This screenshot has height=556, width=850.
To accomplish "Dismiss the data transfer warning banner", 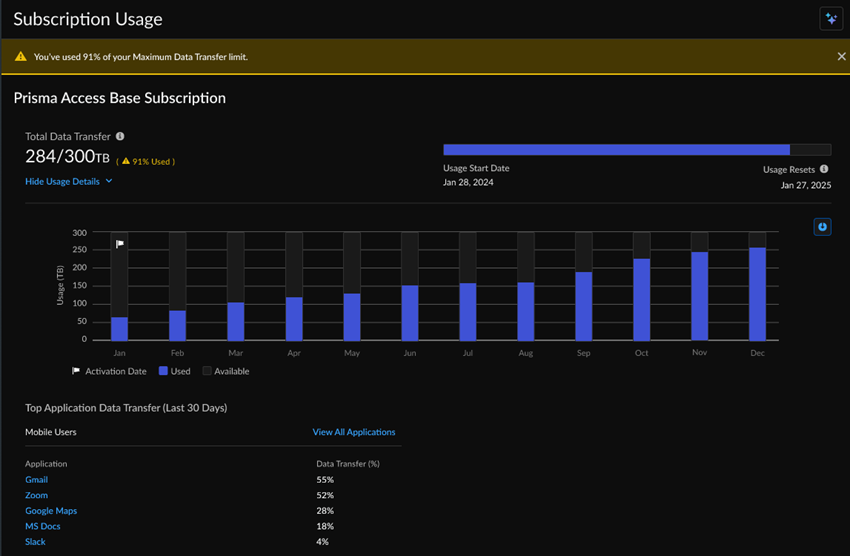I will (x=841, y=57).
